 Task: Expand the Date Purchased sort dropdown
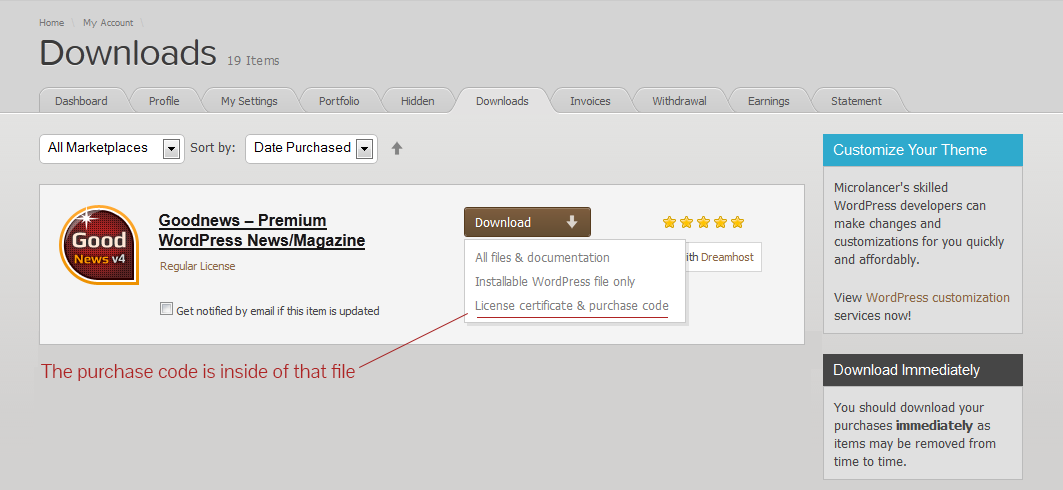364,149
